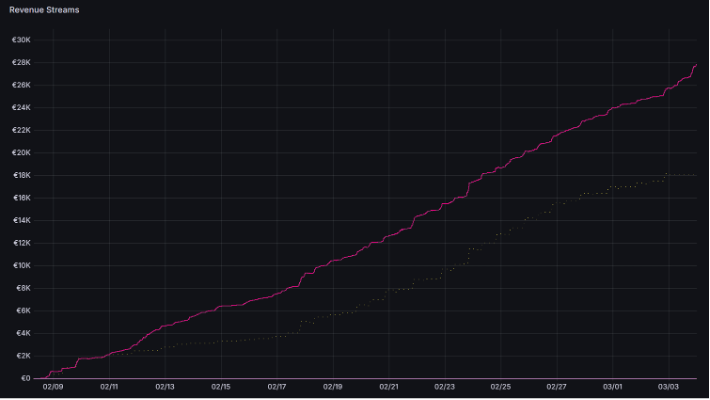
Task: Click the €30K y-axis label
Action: coord(22,40)
